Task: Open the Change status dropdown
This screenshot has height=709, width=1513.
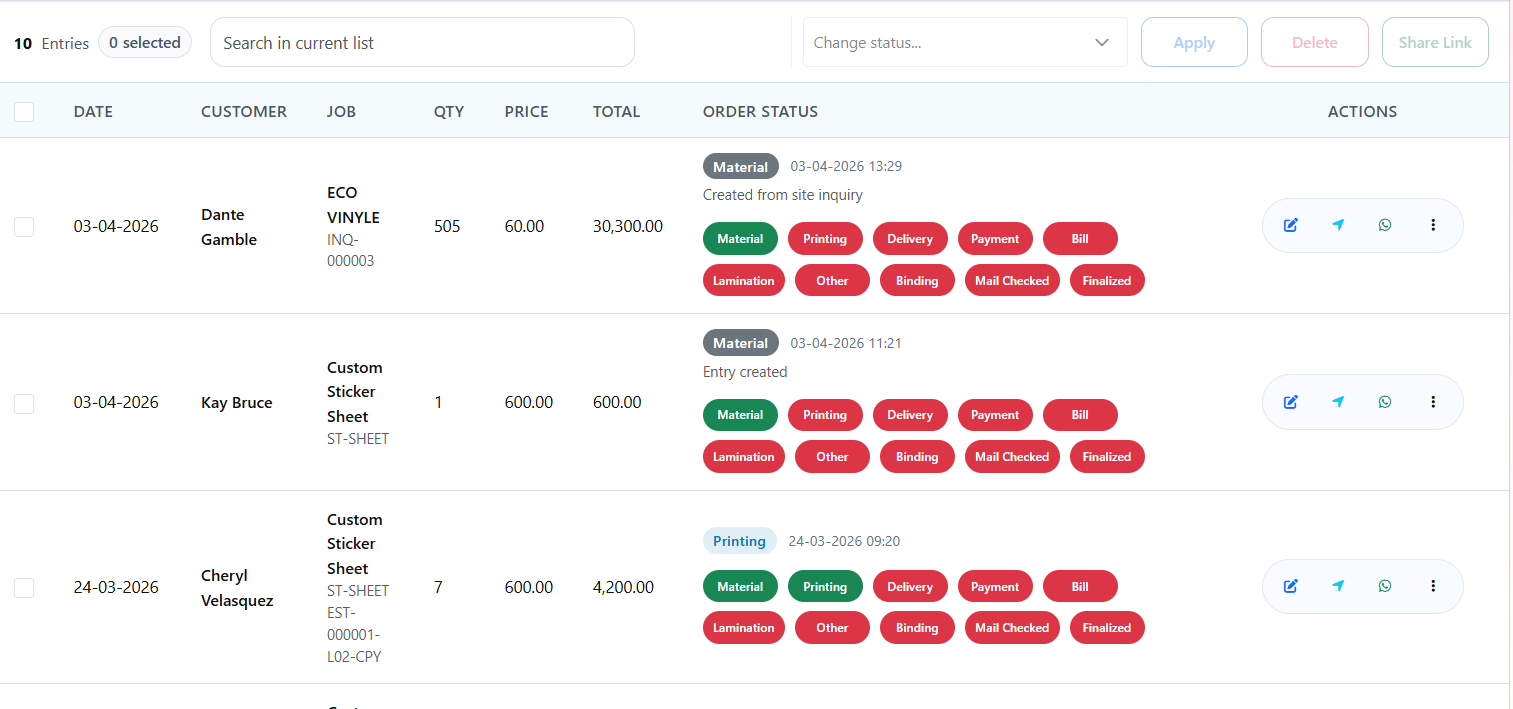Action: tap(964, 43)
